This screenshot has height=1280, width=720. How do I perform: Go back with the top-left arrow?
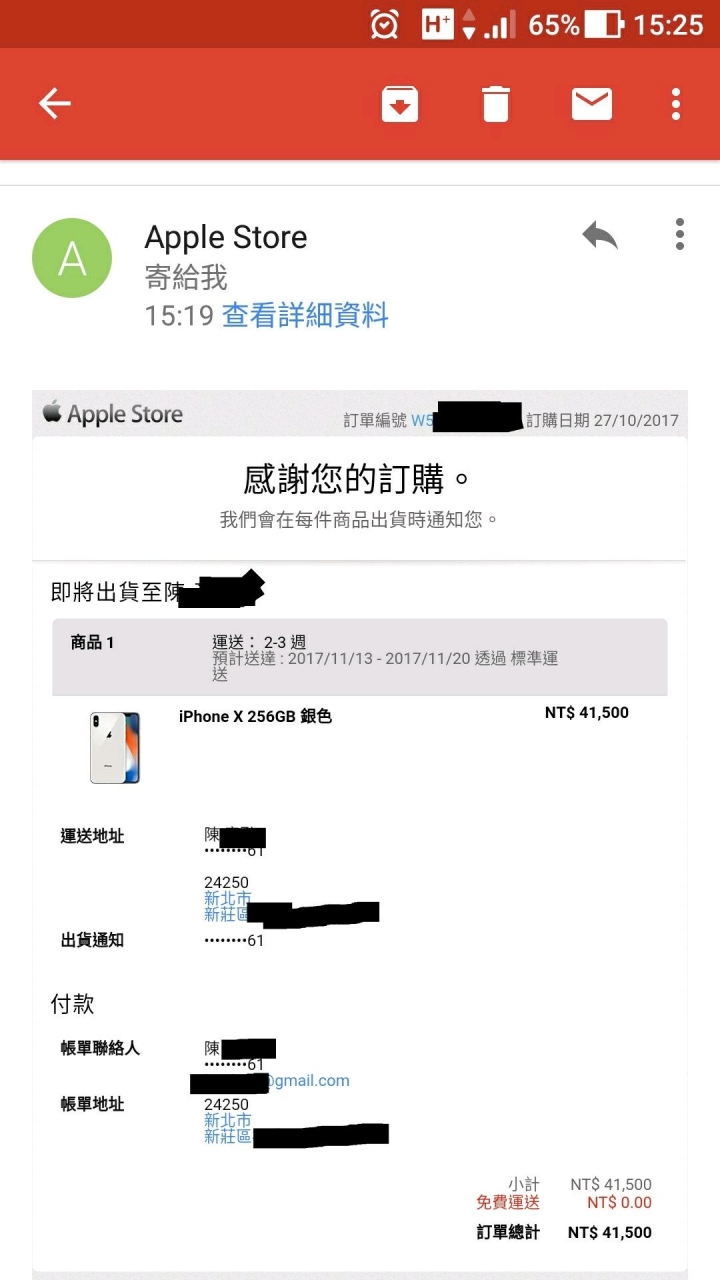54,103
